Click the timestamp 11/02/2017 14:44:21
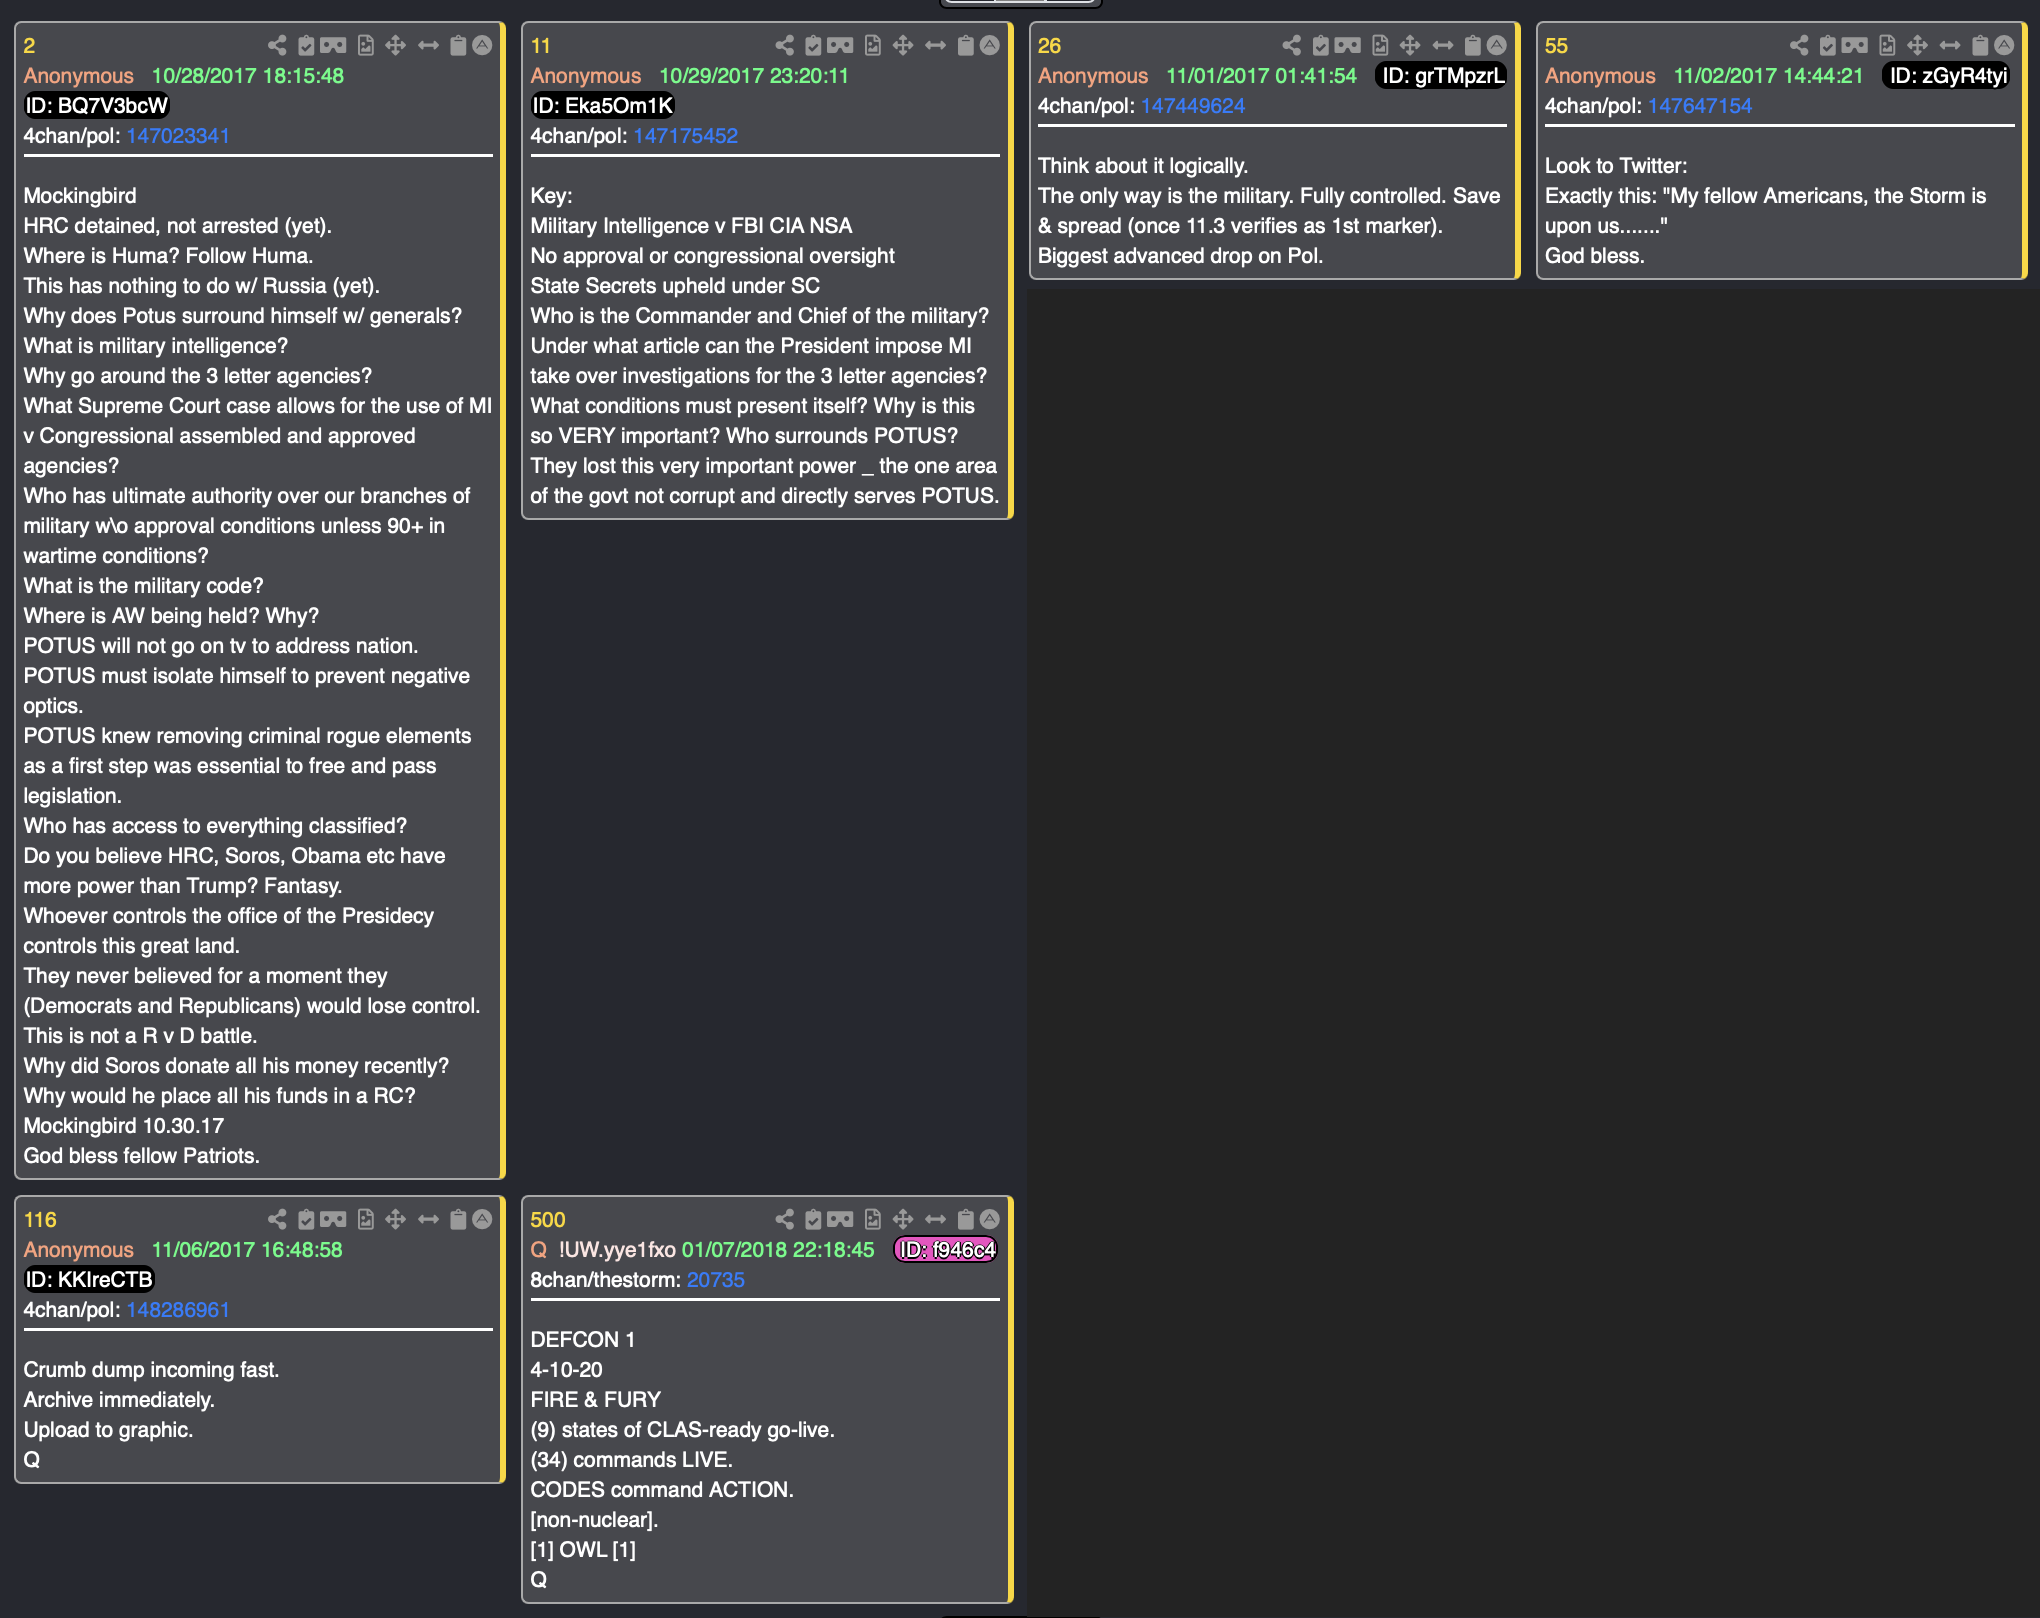This screenshot has width=2040, height=1618. point(1769,75)
